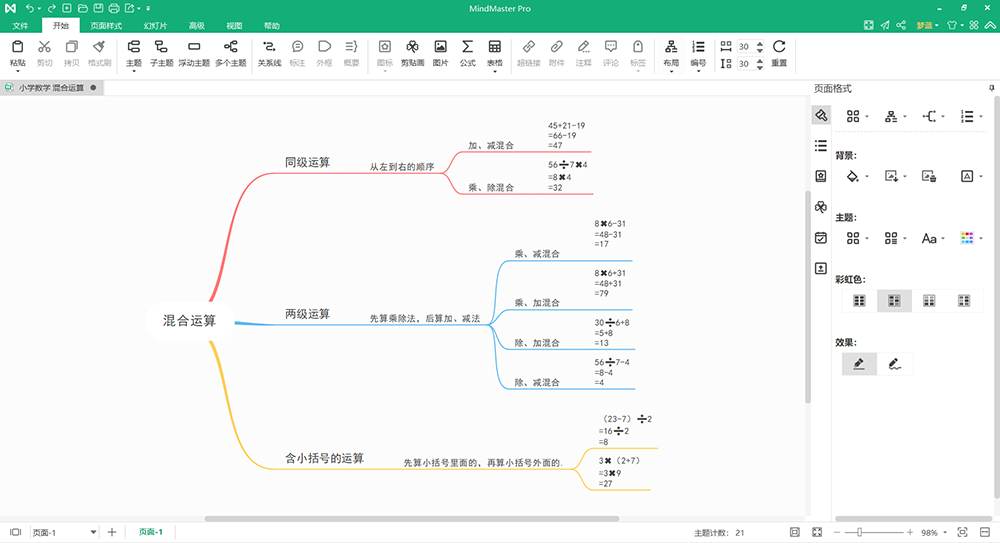Image resolution: width=1000 pixels, height=543 pixels.
Task: Click the zoom slider handle
Action: [860, 532]
